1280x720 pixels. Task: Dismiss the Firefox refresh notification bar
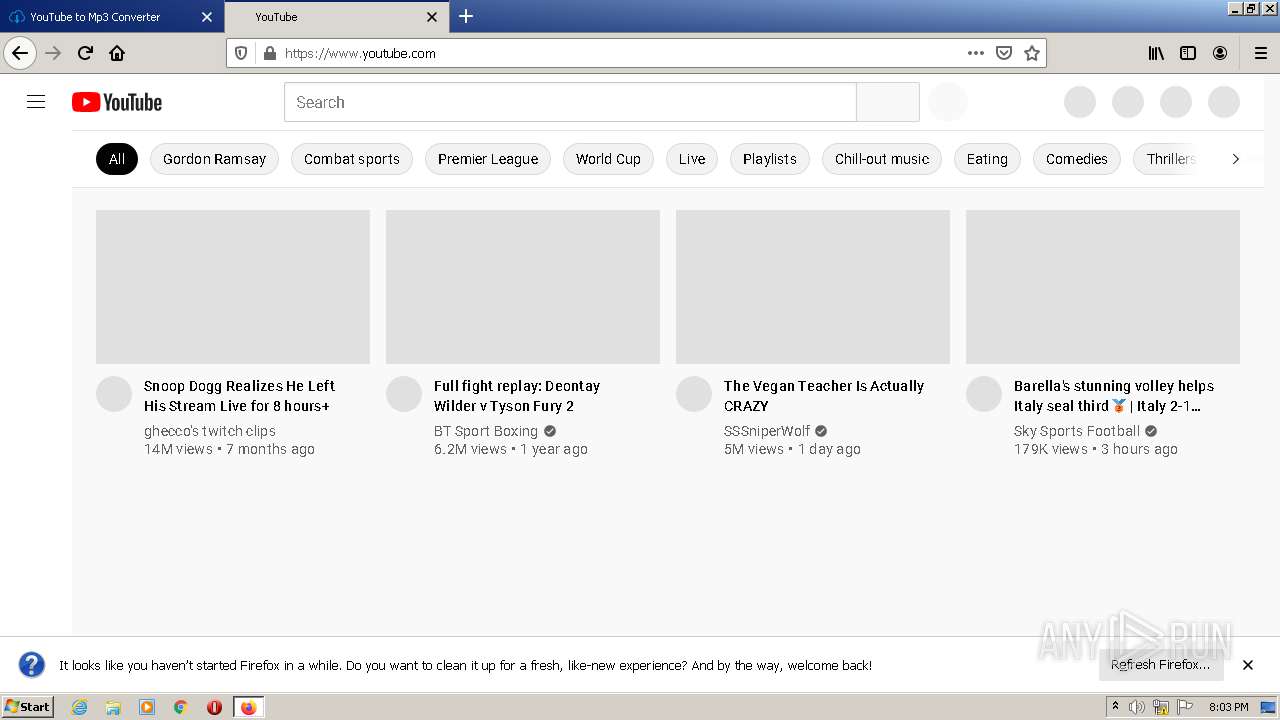click(x=1248, y=665)
